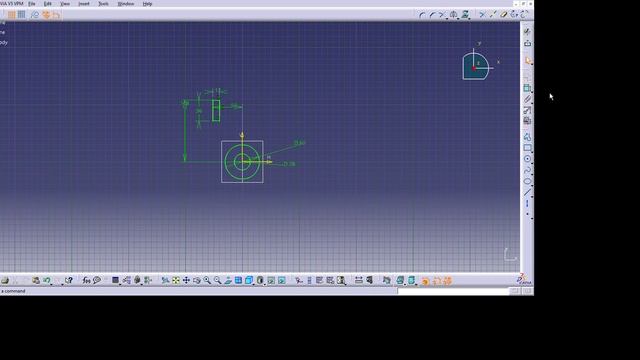Toggle Geometrical Constraints creation
The width and height of the screenshot is (640, 360).
(x=46, y=15)
